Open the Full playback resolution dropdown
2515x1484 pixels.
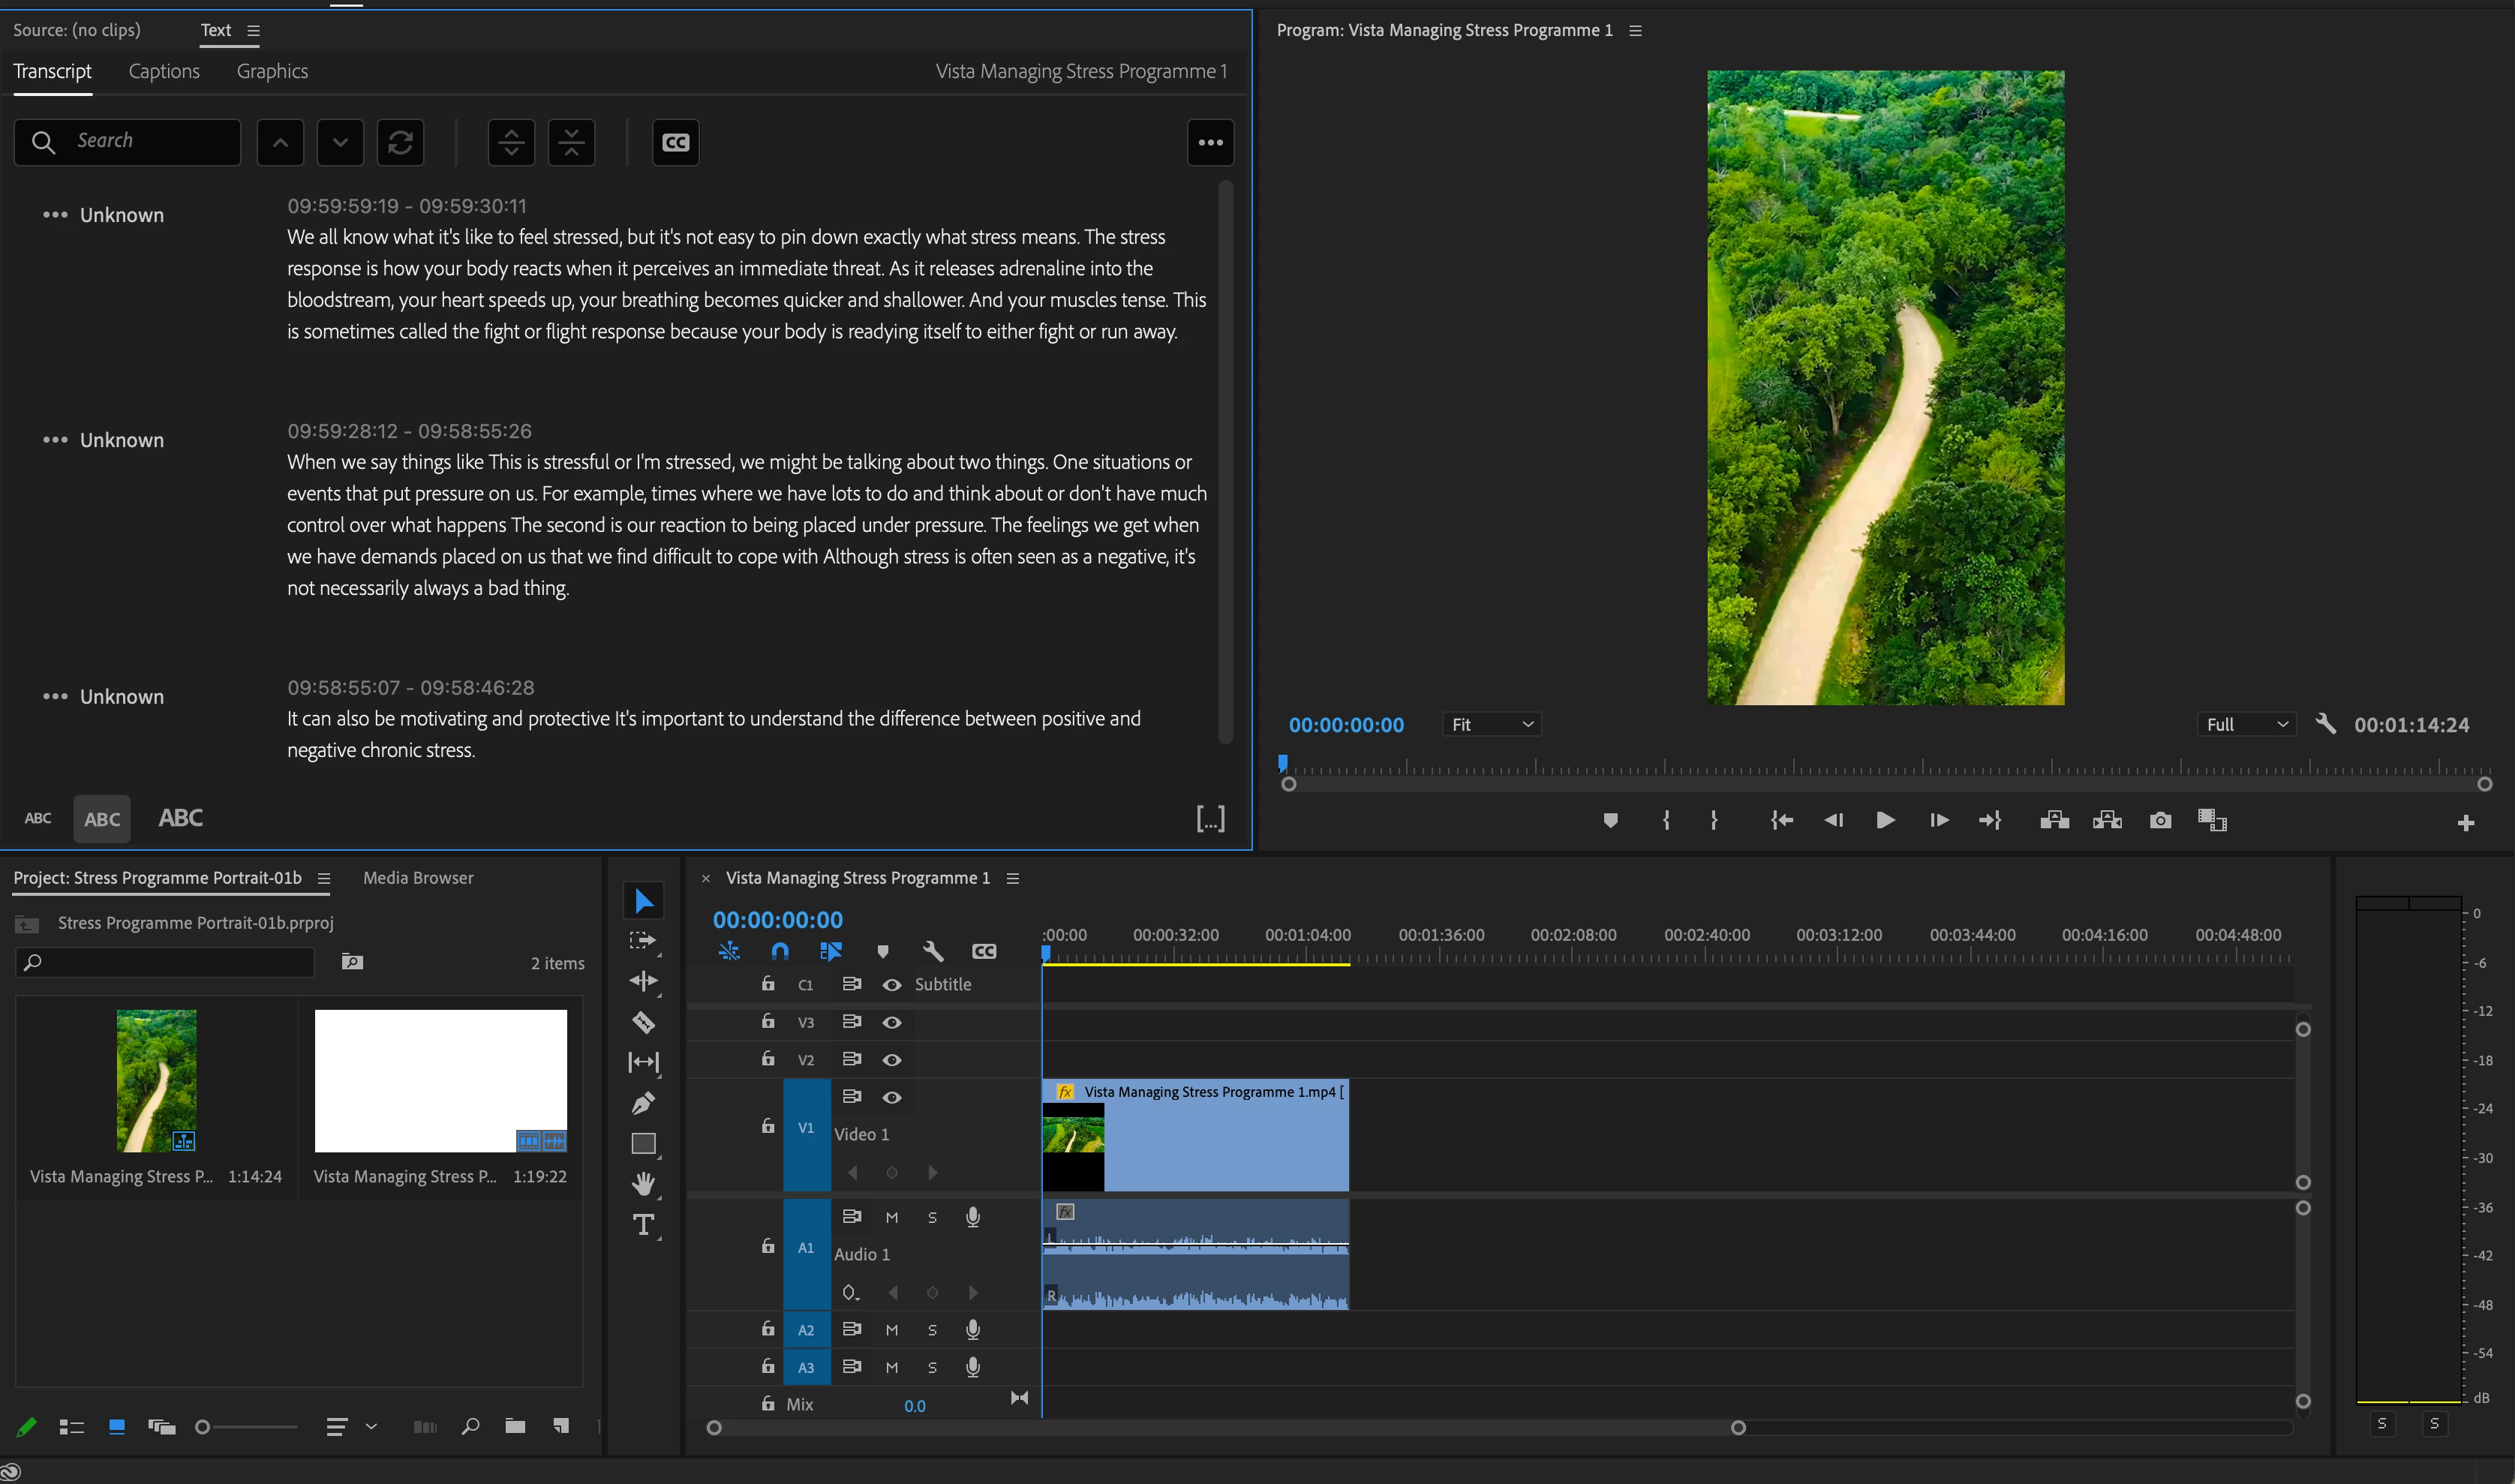pyautogui.click(x=2246, y=724)
